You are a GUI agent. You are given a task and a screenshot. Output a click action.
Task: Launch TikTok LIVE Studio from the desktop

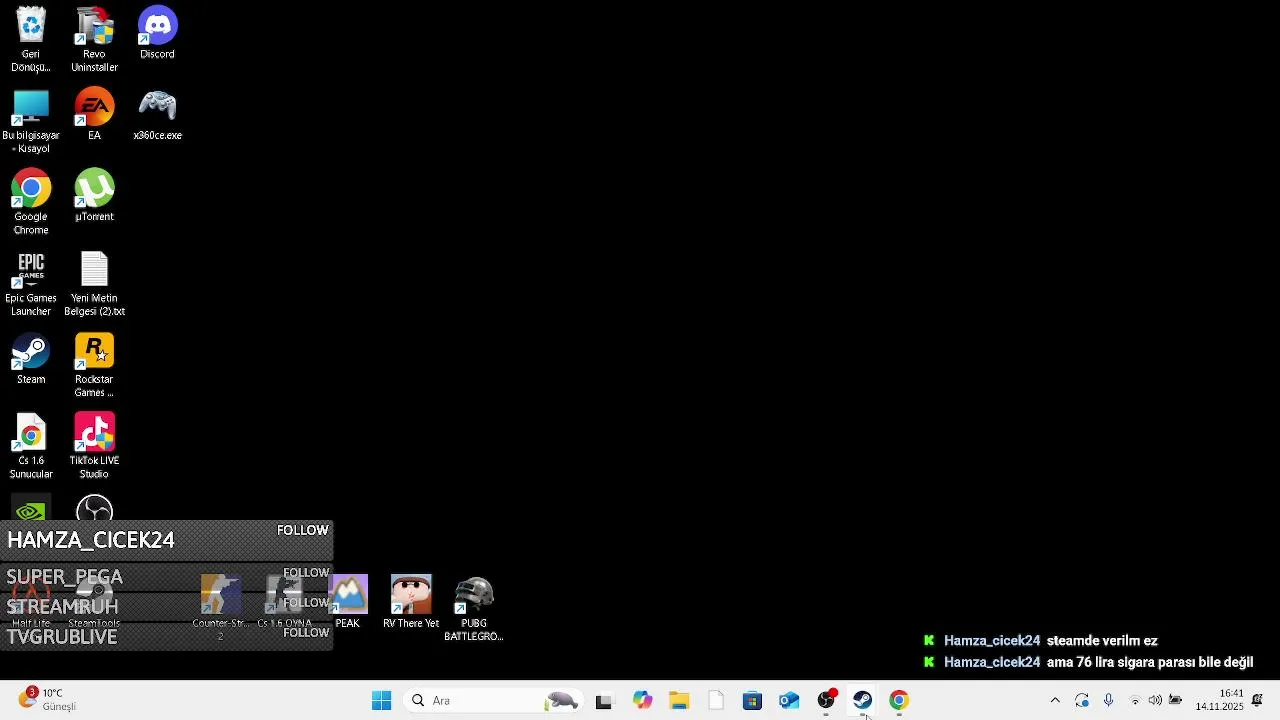[94, 446]
